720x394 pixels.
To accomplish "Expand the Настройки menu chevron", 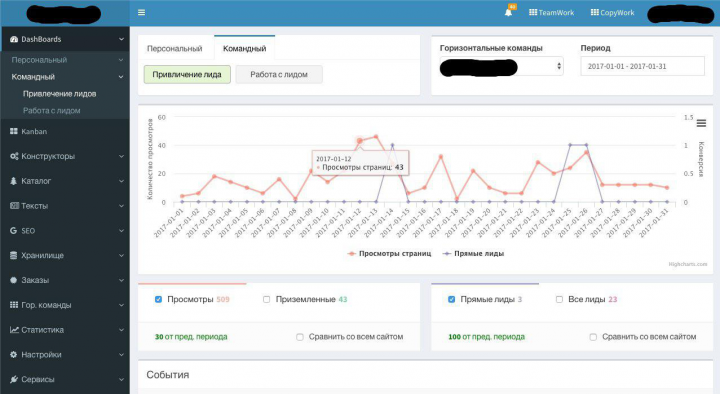I will pyautogui.click(x=121, y=355).
